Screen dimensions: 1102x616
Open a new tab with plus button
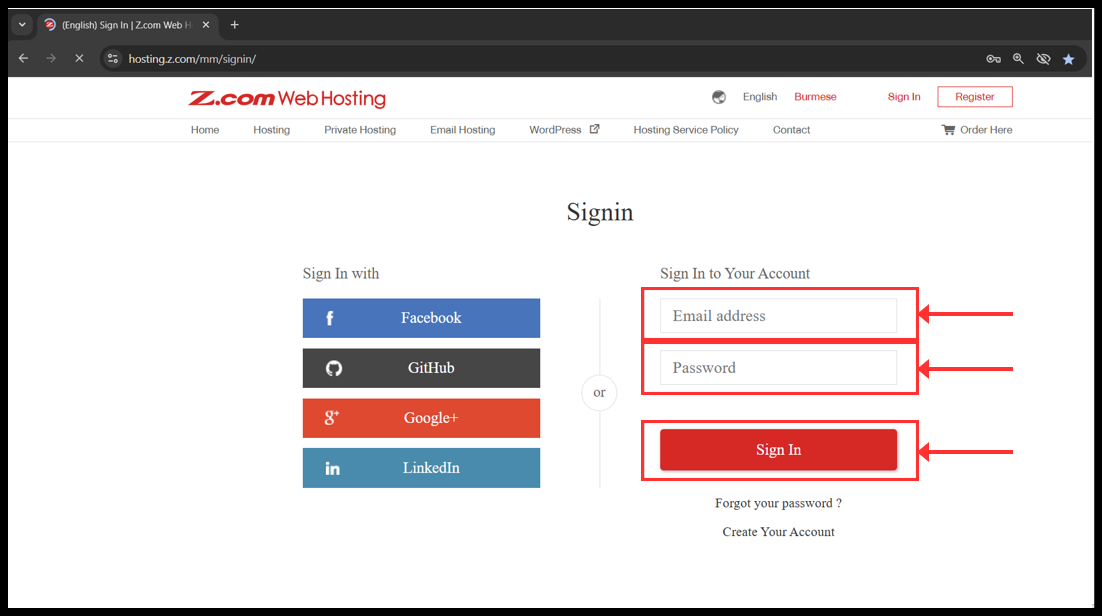pos(235,25)
